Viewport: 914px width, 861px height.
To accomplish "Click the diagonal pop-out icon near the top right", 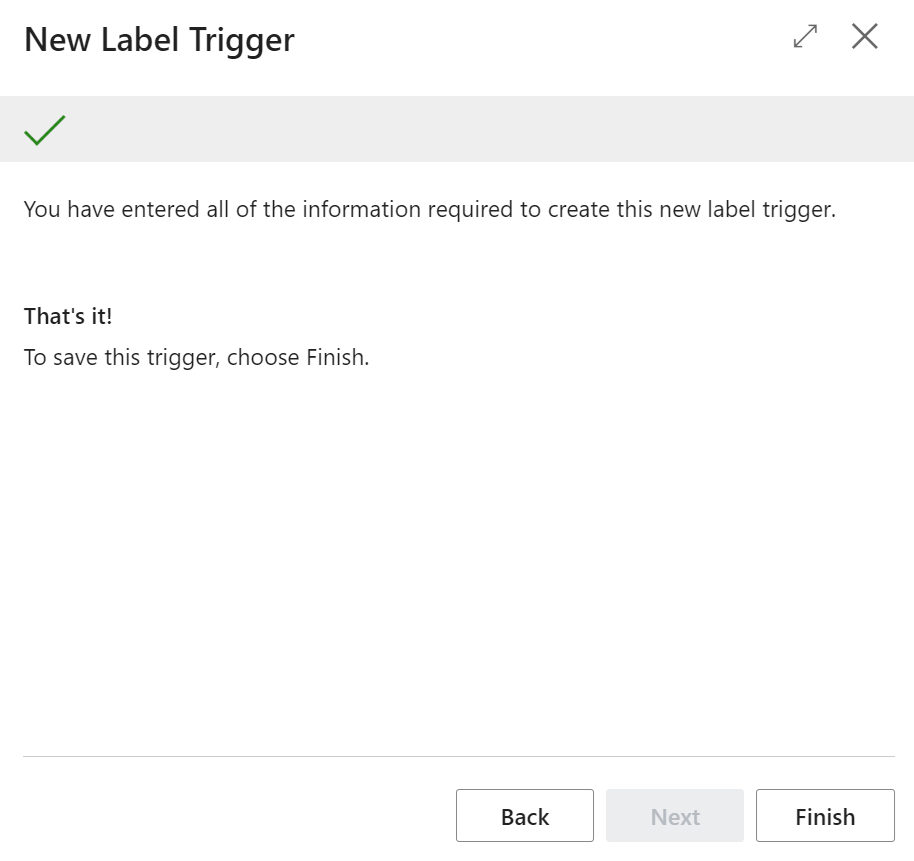I will (x=805, y=36).
